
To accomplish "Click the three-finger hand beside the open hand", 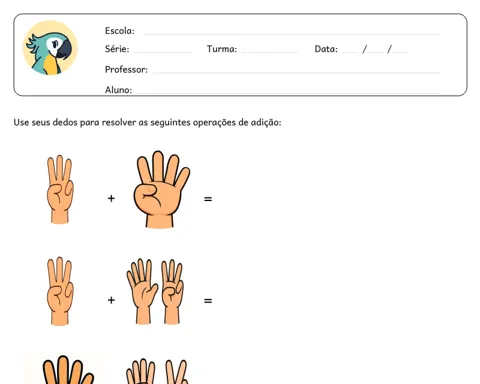I will (172, 292).
